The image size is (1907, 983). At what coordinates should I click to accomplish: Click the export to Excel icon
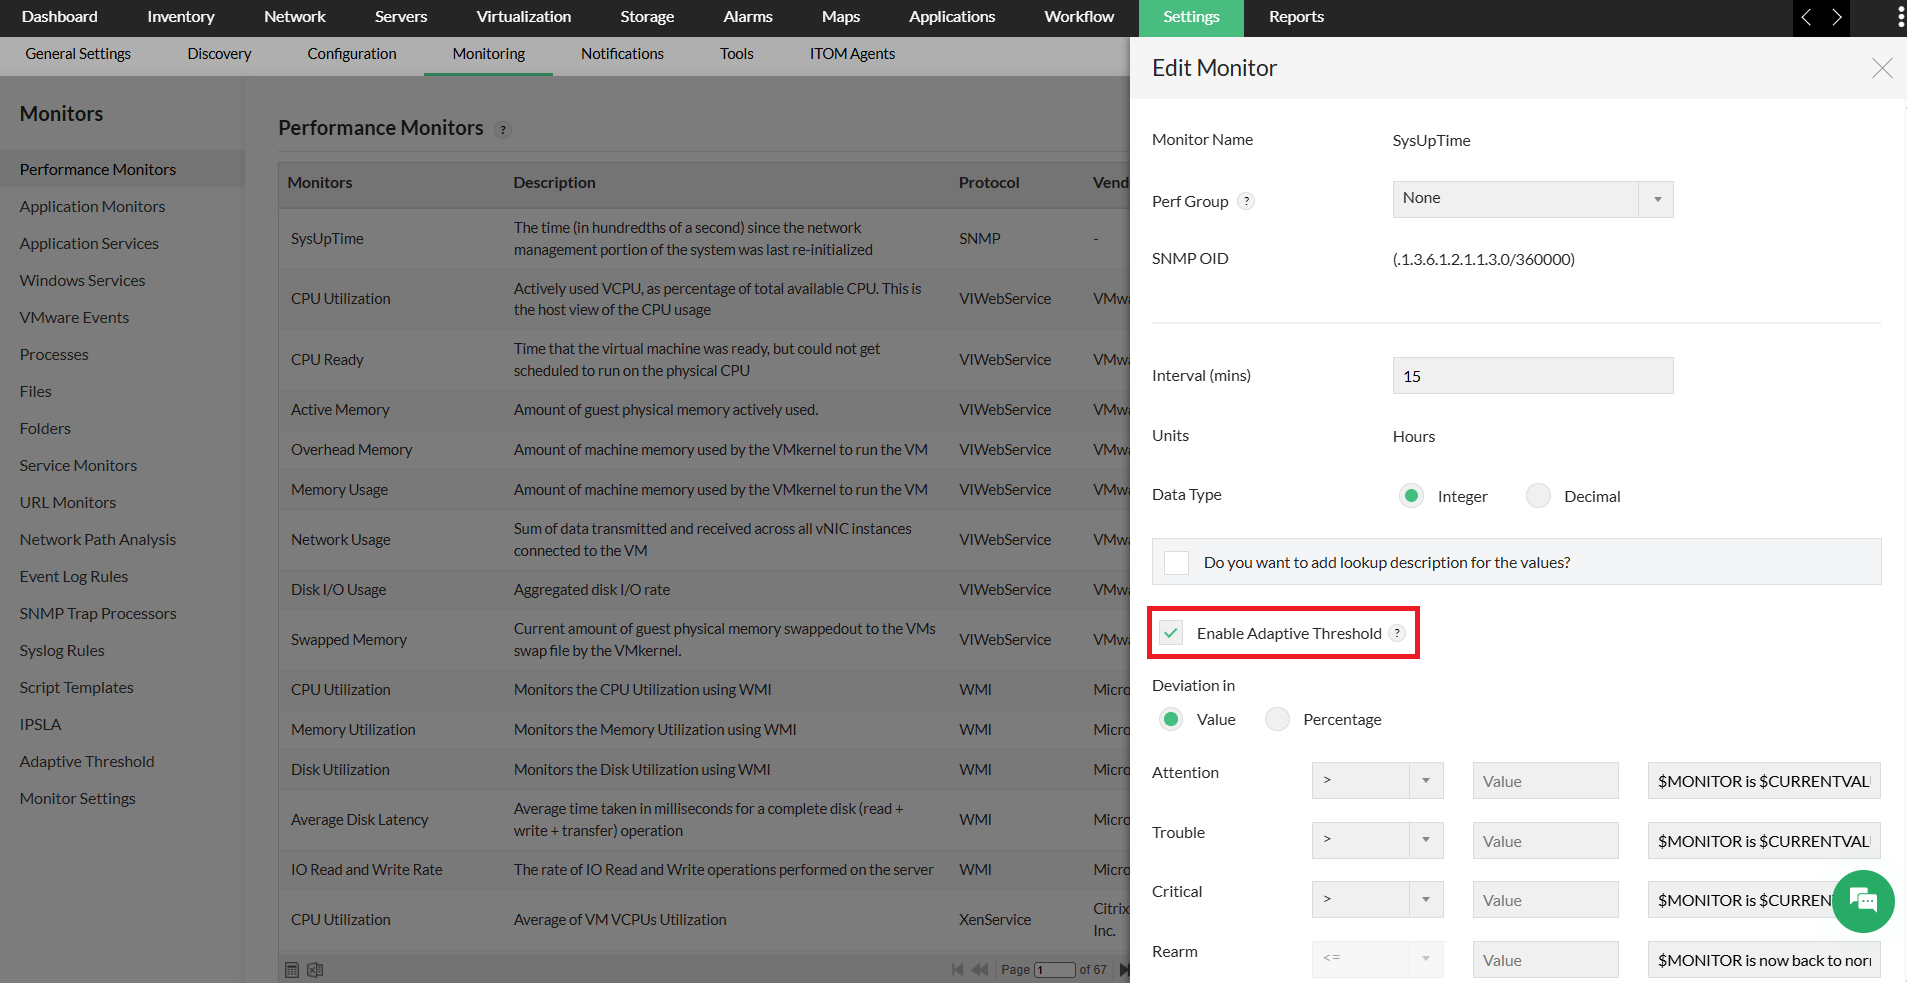click(315, 970)
